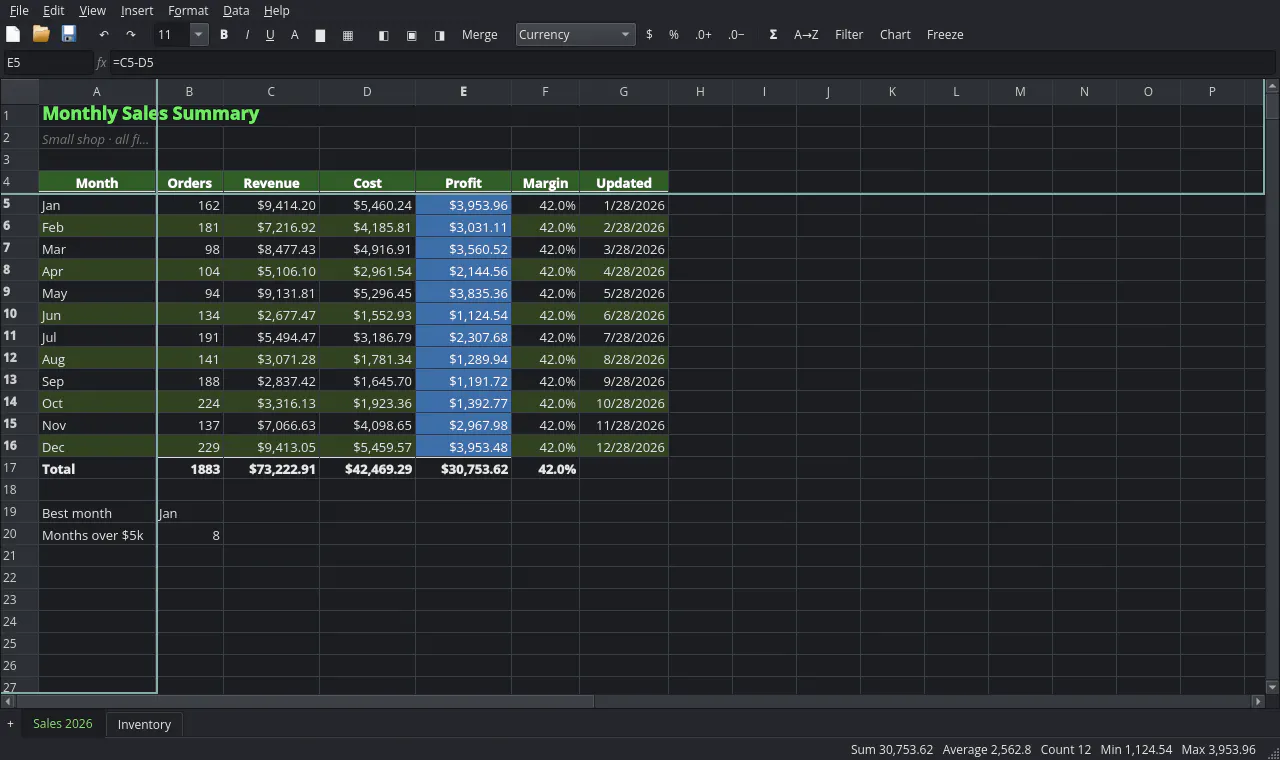Toggle bold formatting
The height and width of the screenshot is (760, 1280).
224,34
